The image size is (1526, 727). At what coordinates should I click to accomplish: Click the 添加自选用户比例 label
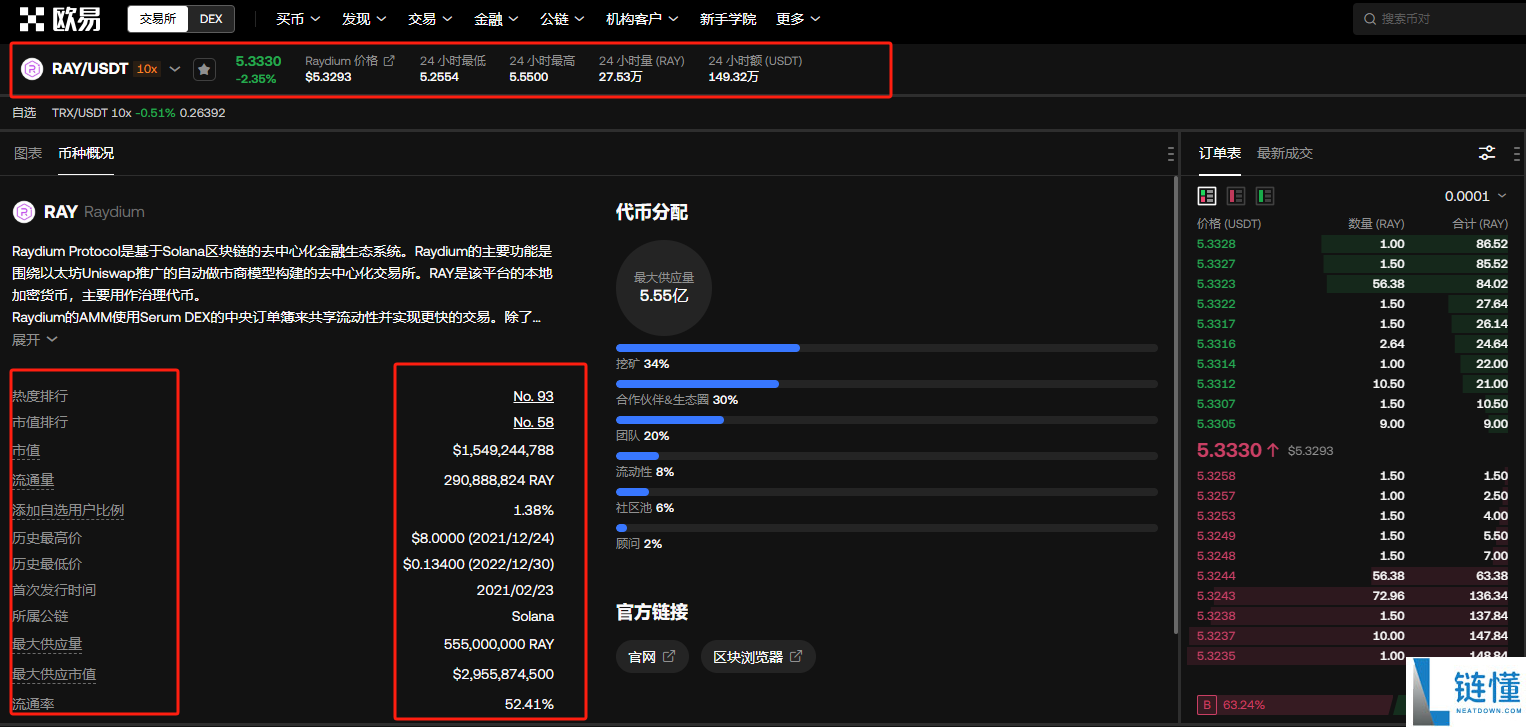tap(68, 510)
